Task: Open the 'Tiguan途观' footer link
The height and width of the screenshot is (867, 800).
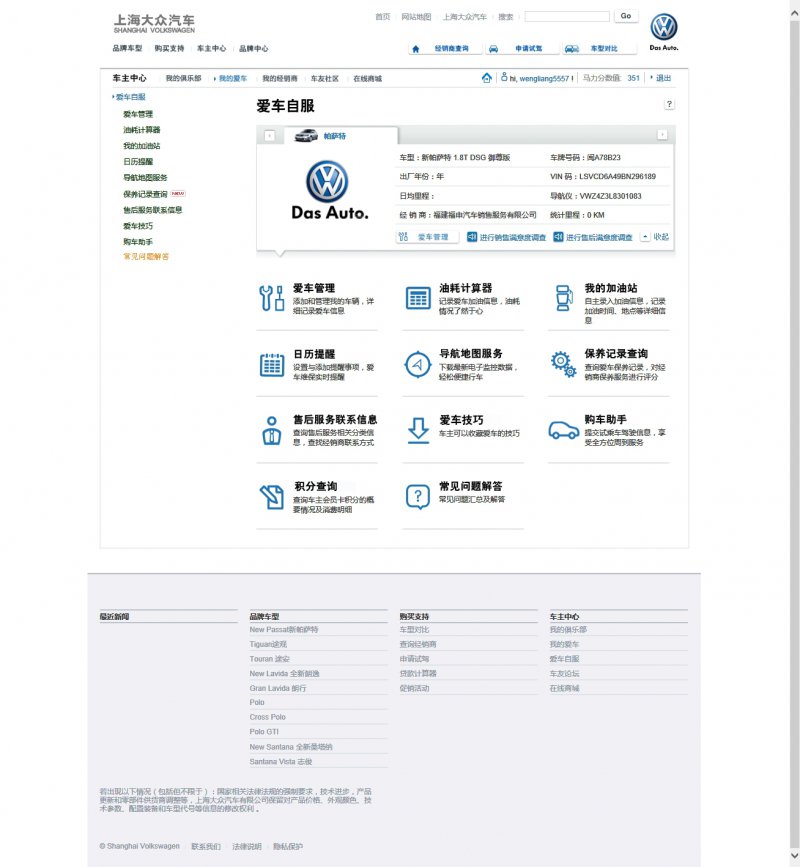Action: pos(268,644)
